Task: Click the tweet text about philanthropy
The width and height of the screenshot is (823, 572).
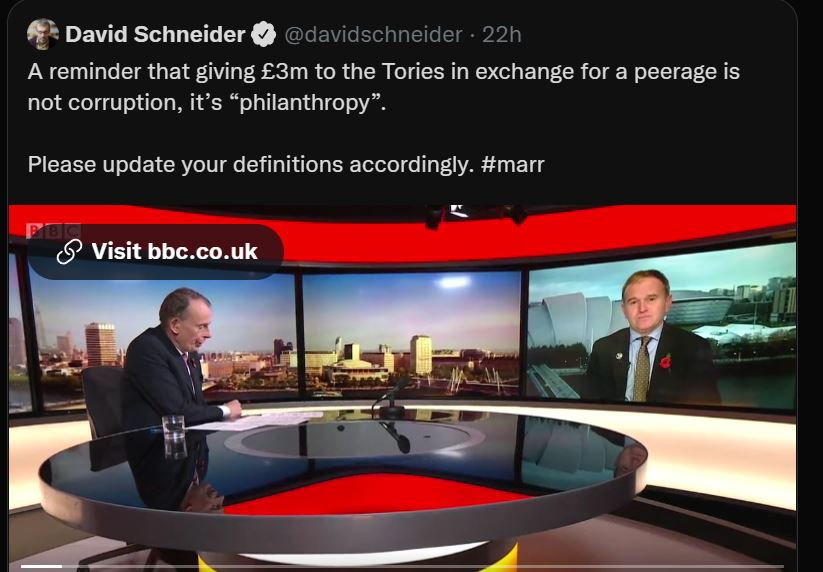Action: point(384,87)
